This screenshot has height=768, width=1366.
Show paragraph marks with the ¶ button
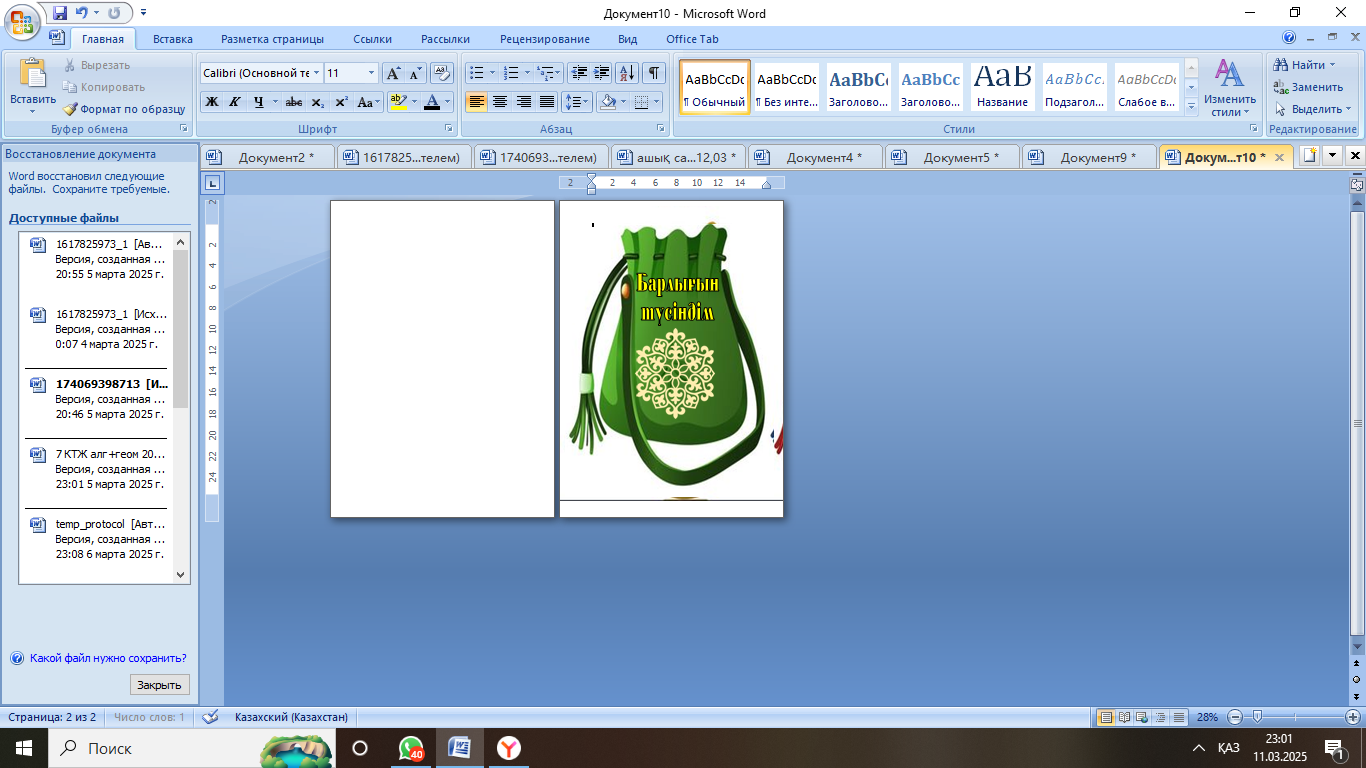654,73
